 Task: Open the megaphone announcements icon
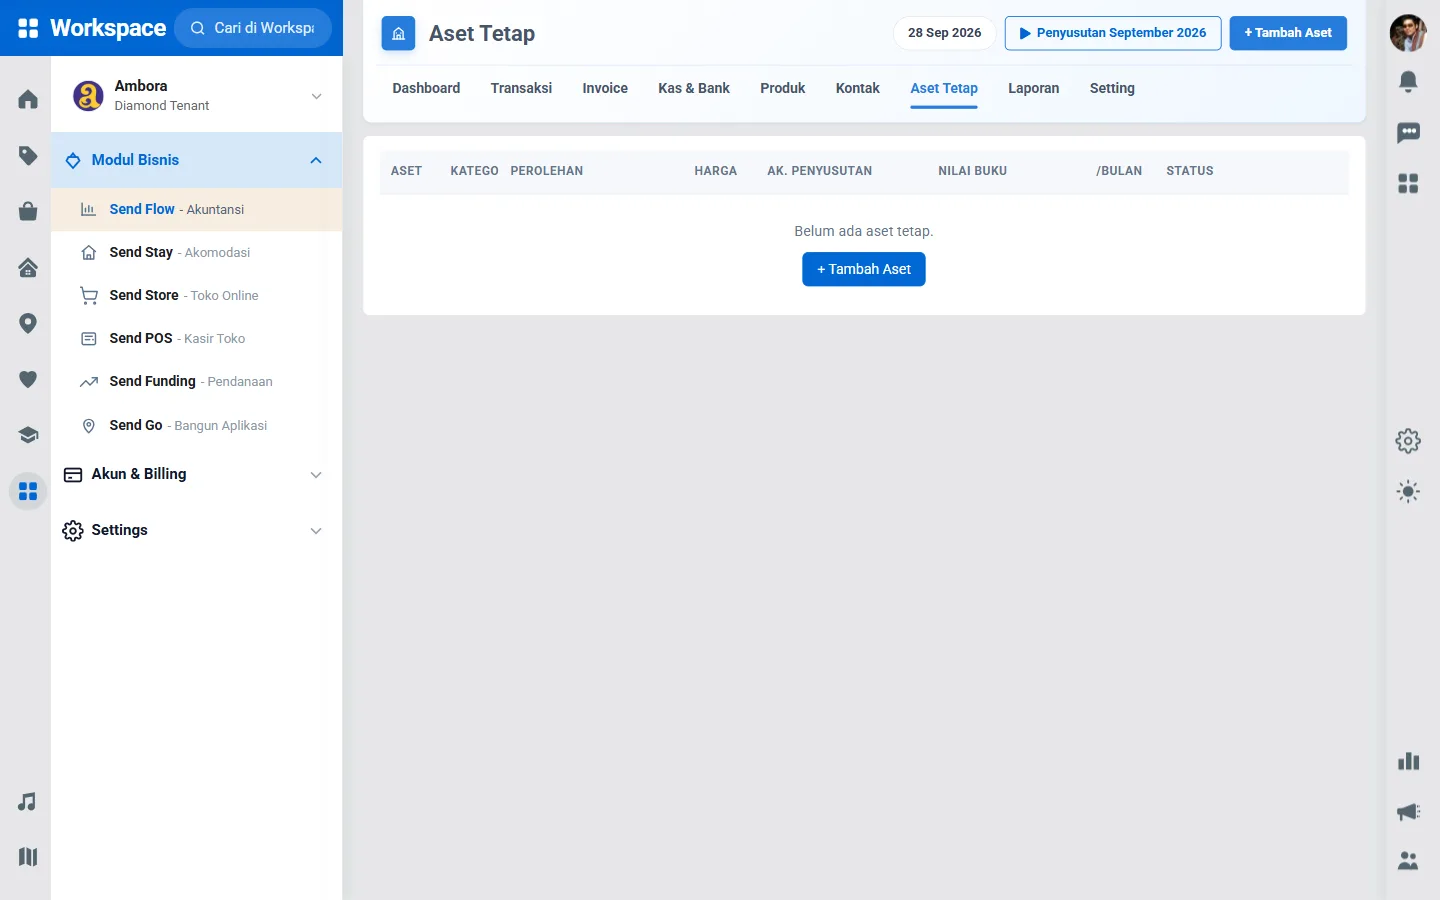pyautogui.click(x=1408, y=812)
